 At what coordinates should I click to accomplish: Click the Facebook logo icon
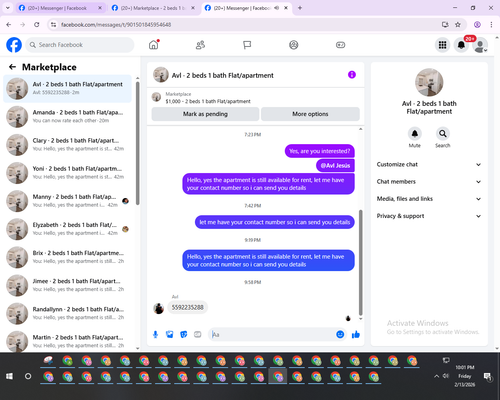[x=14, y=45]
